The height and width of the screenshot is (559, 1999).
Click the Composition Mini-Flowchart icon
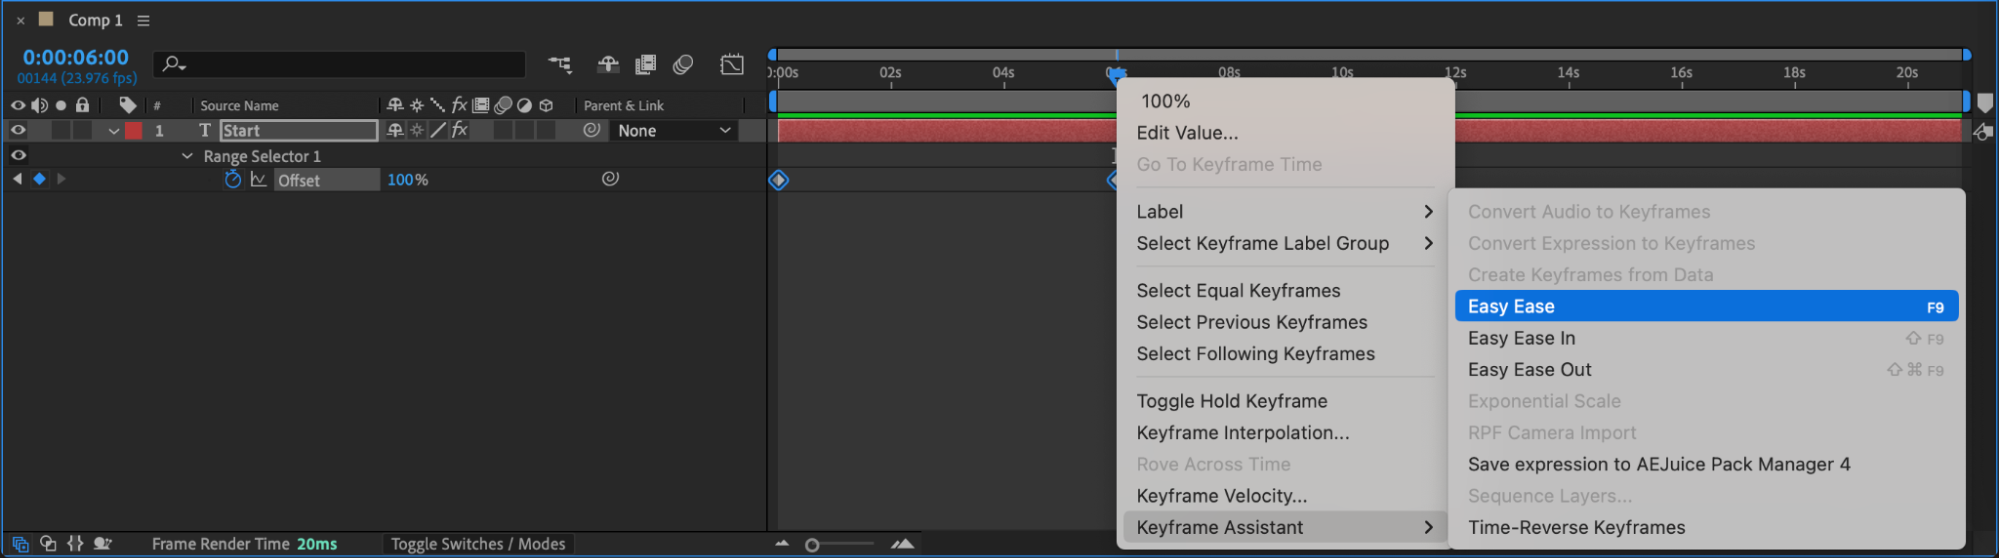(560, 65)
